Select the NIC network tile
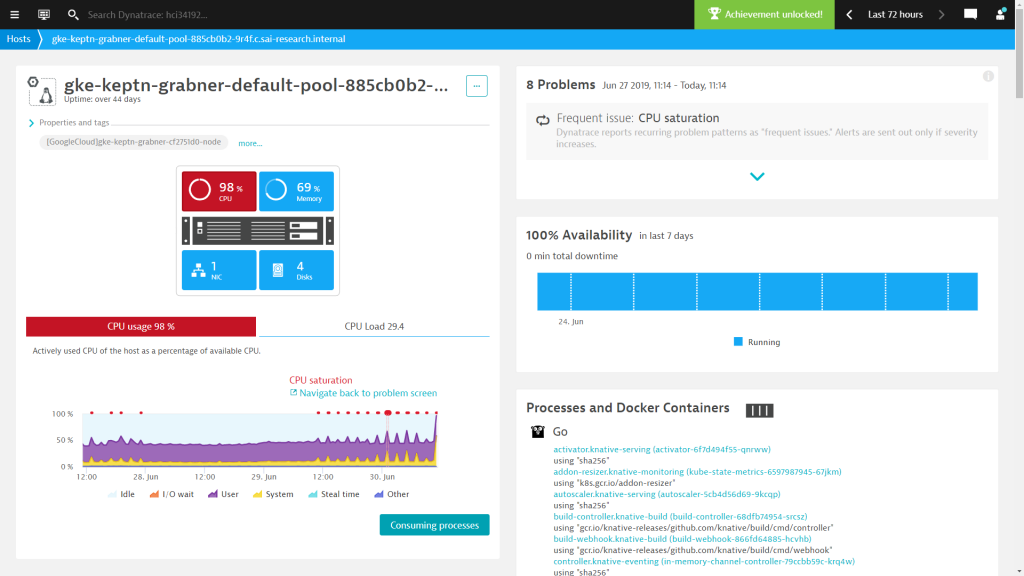Image resolution: width=1024 pixels, height=576 pixels. pyautogui.click(x=218, y=270)
